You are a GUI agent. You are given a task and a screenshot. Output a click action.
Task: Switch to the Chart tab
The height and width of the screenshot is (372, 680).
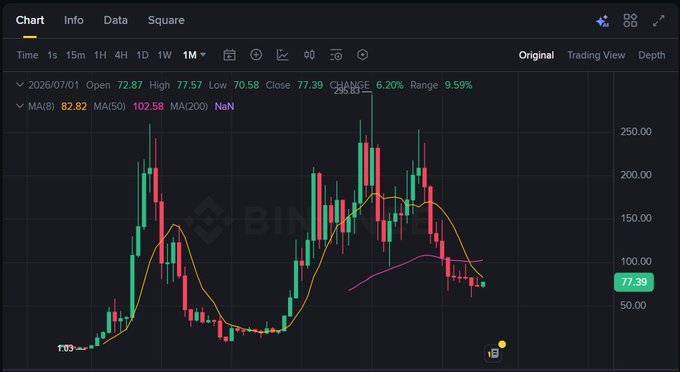[x=30, y=20]
